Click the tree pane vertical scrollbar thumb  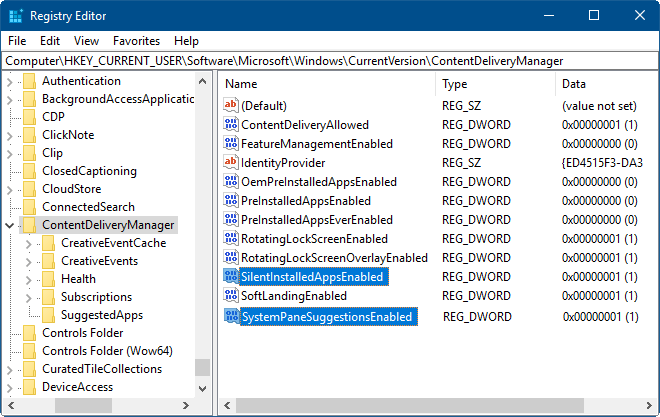coord(203,366)
